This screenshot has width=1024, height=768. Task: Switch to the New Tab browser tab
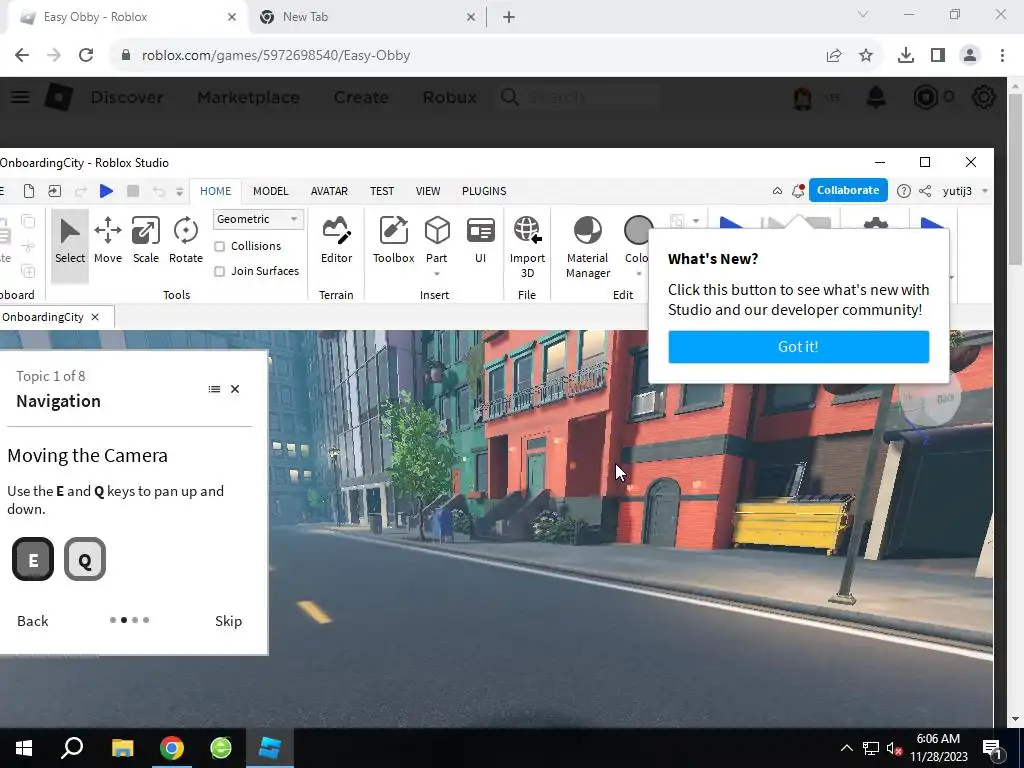tap(366, 17)
